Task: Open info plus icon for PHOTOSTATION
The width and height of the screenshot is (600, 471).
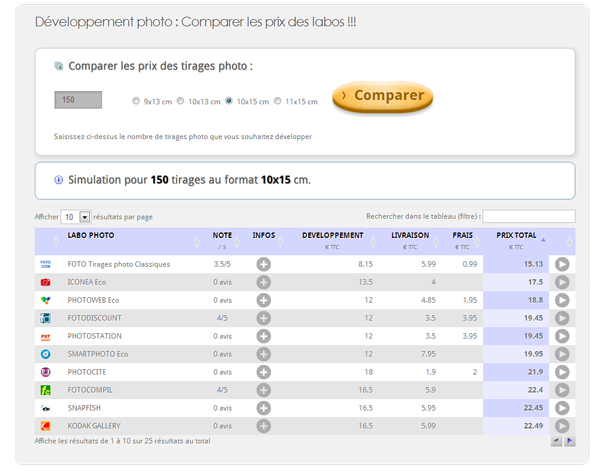Action: (263, 336)
